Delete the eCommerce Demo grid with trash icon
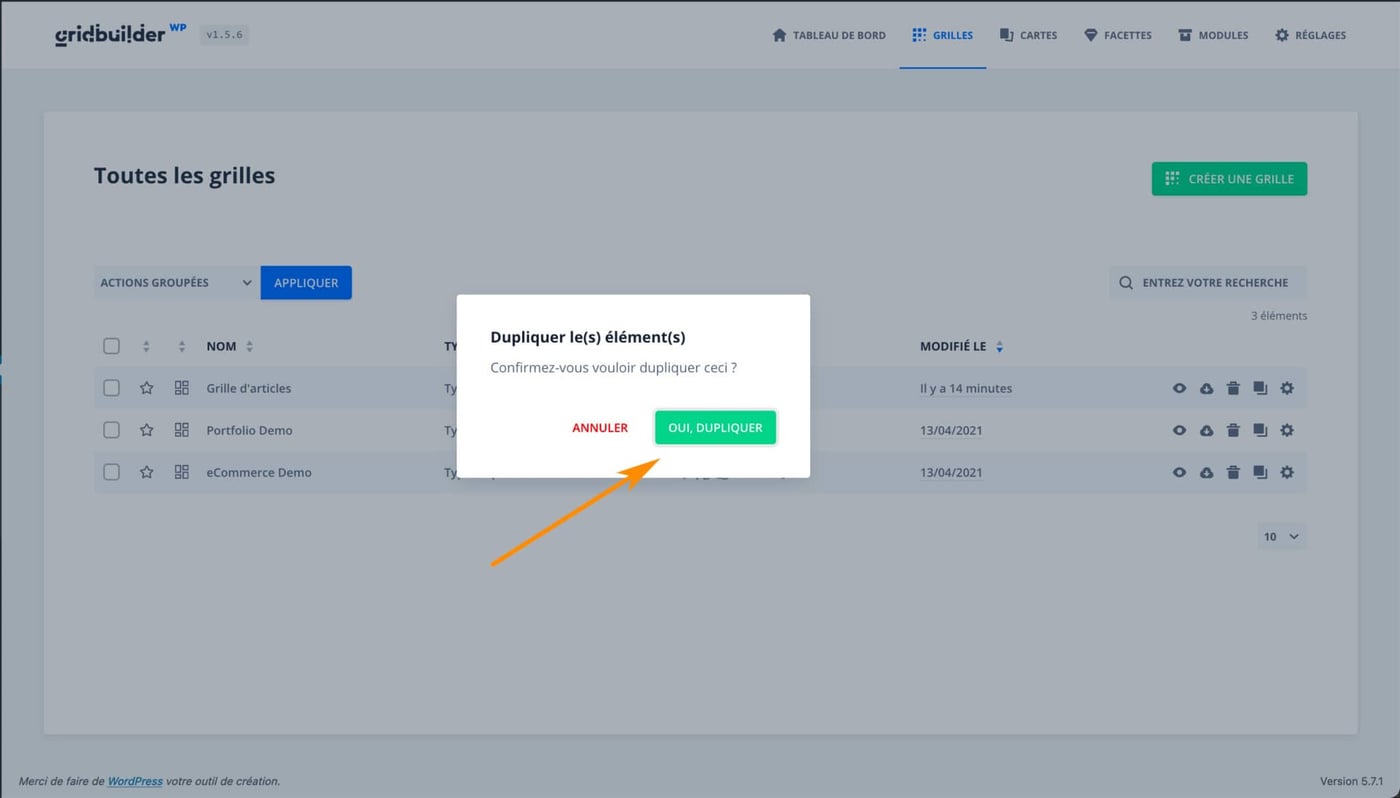 [1233, 472]
